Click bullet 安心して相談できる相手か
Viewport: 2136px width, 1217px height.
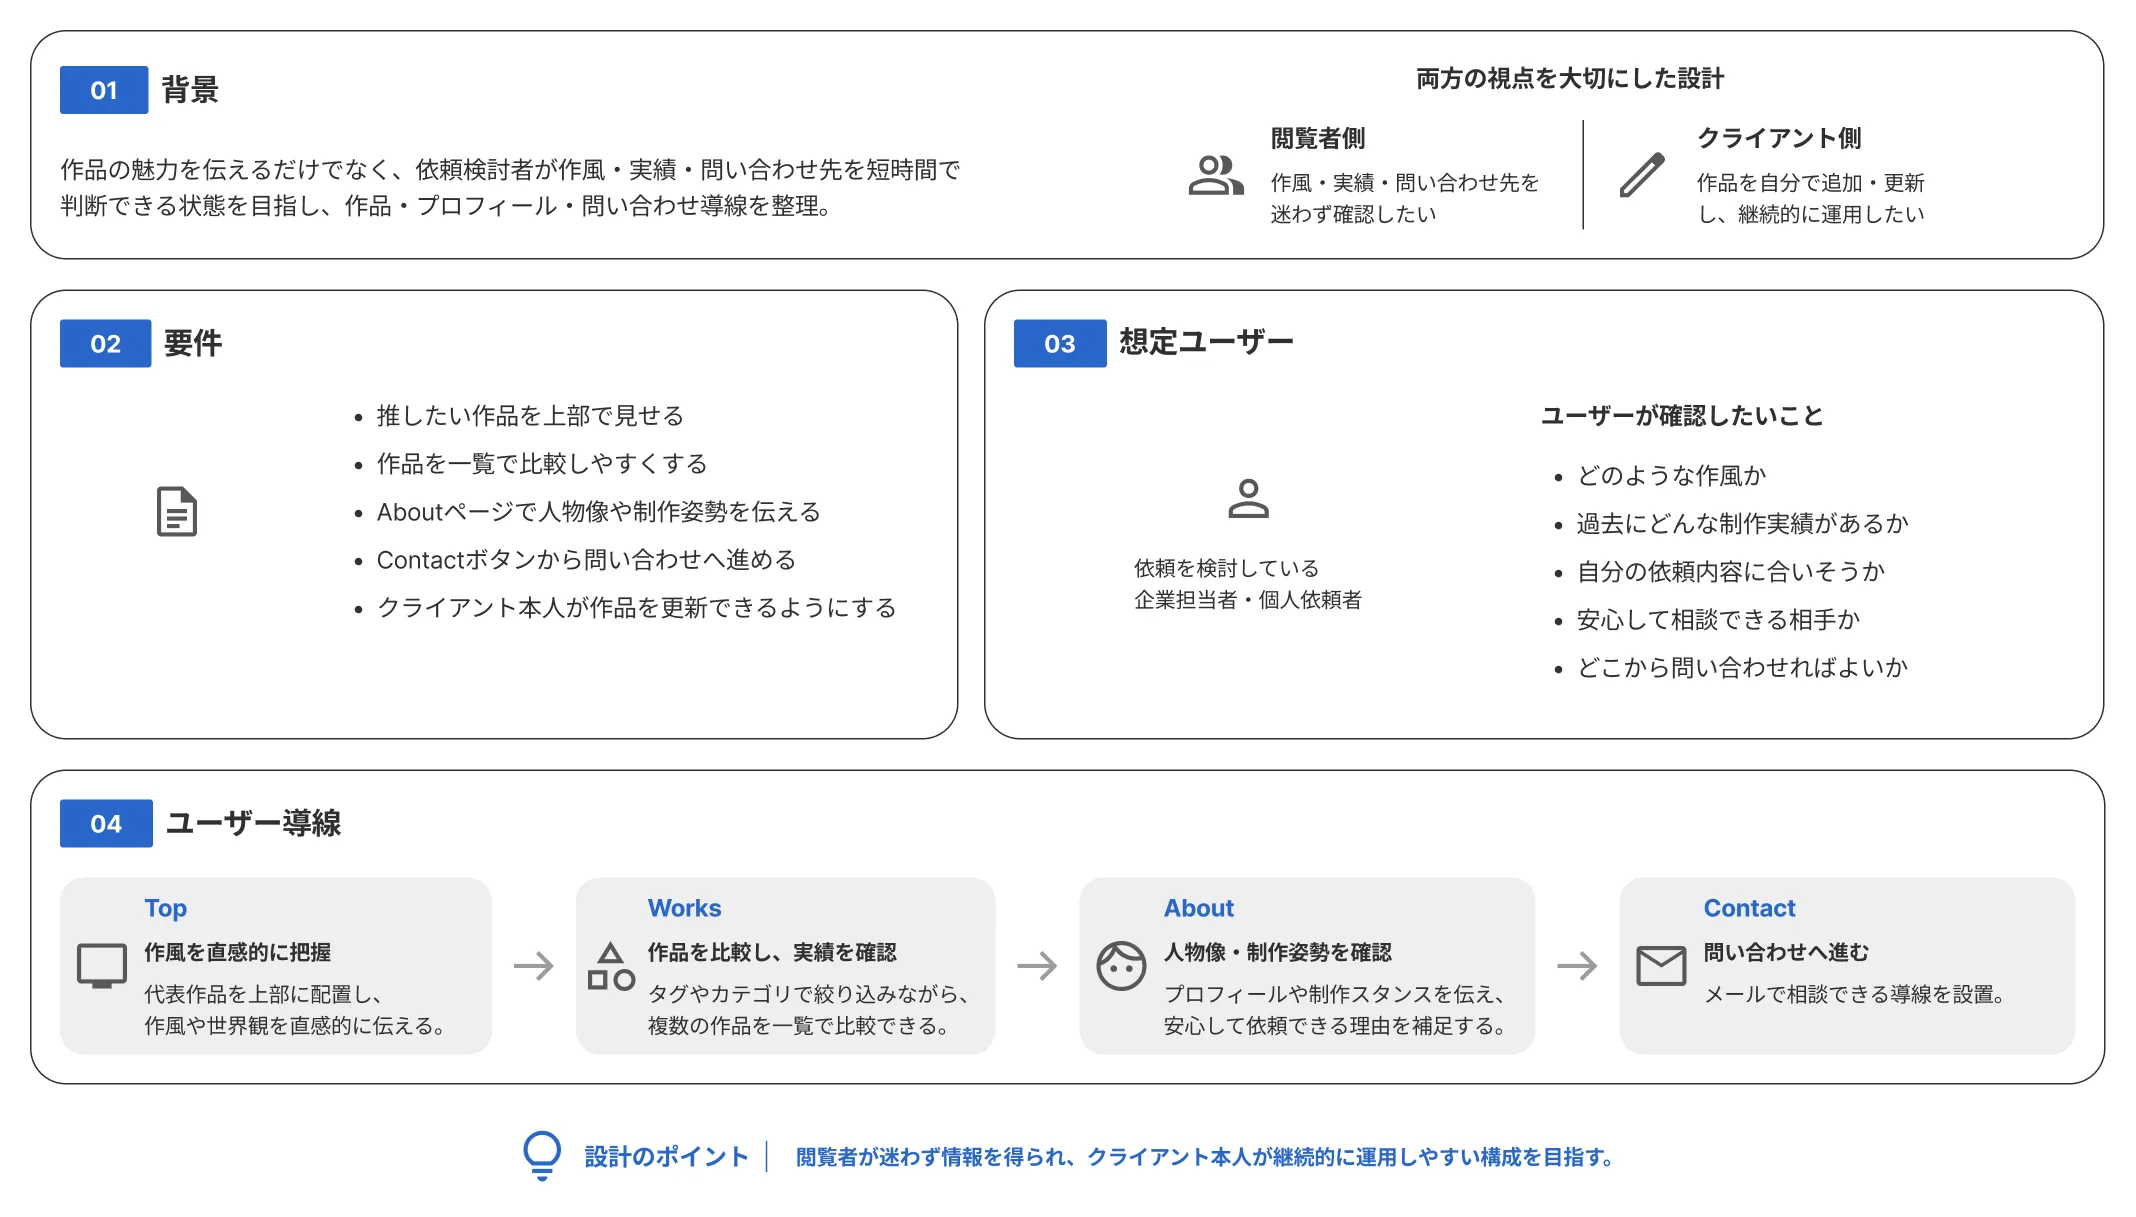(x=1719, y=620)
